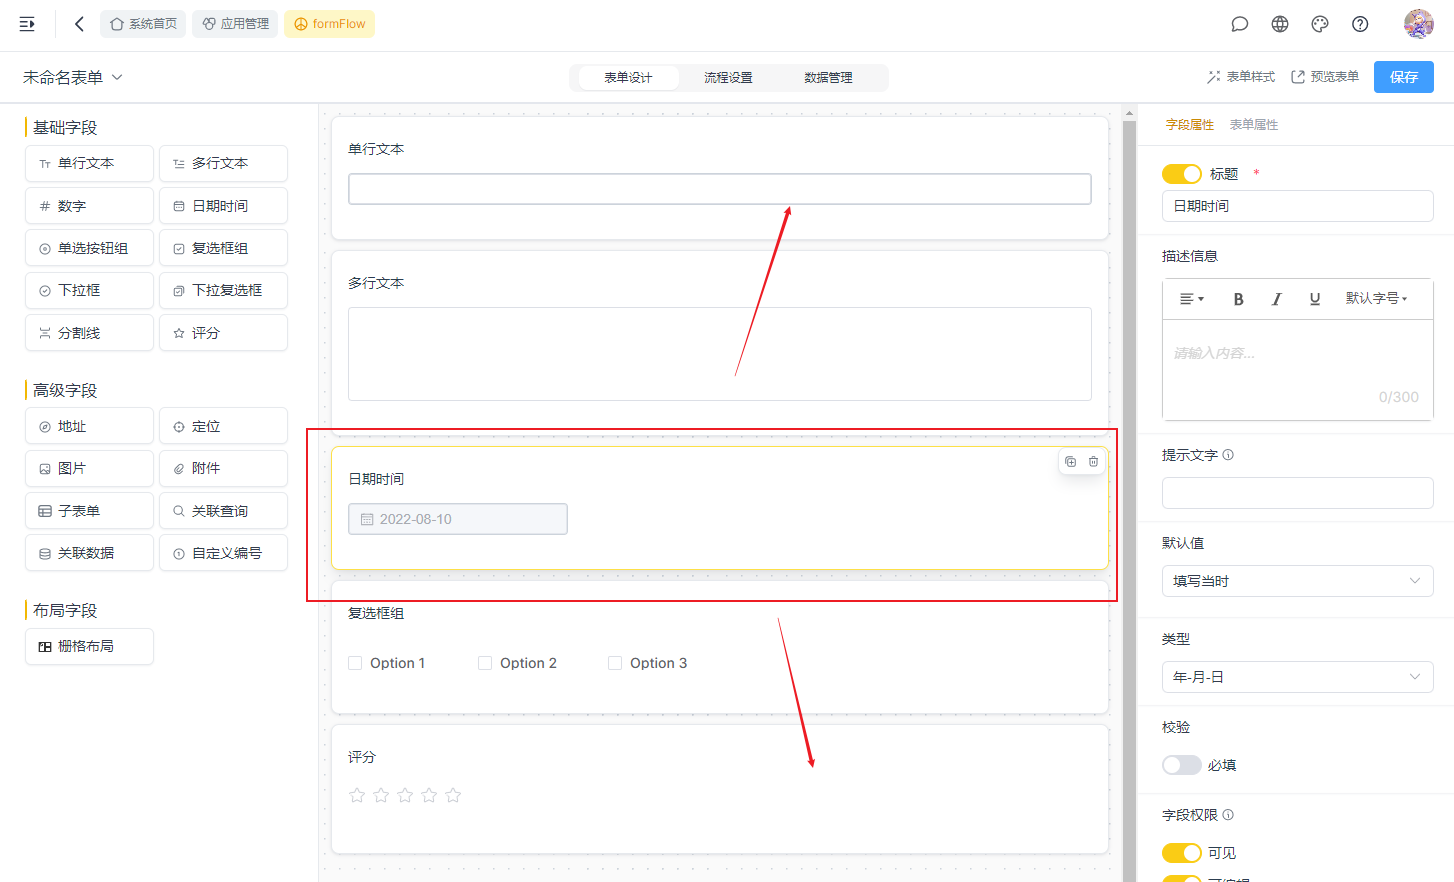This screenshot has width=1454, height=882.
Task: Apply italic formatting to the description
Action: click(1277, 299)
